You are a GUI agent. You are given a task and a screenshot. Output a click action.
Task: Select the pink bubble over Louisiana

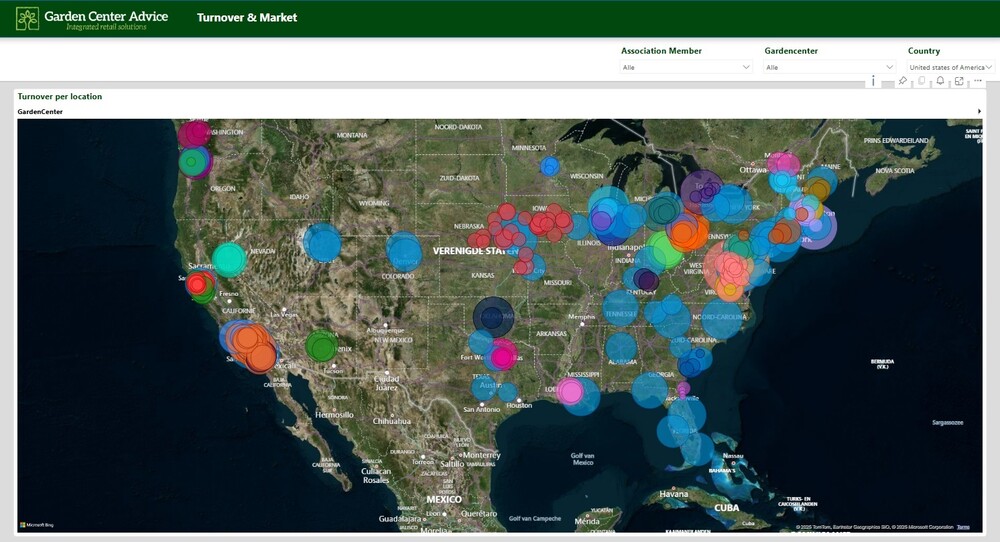(570, 392)
